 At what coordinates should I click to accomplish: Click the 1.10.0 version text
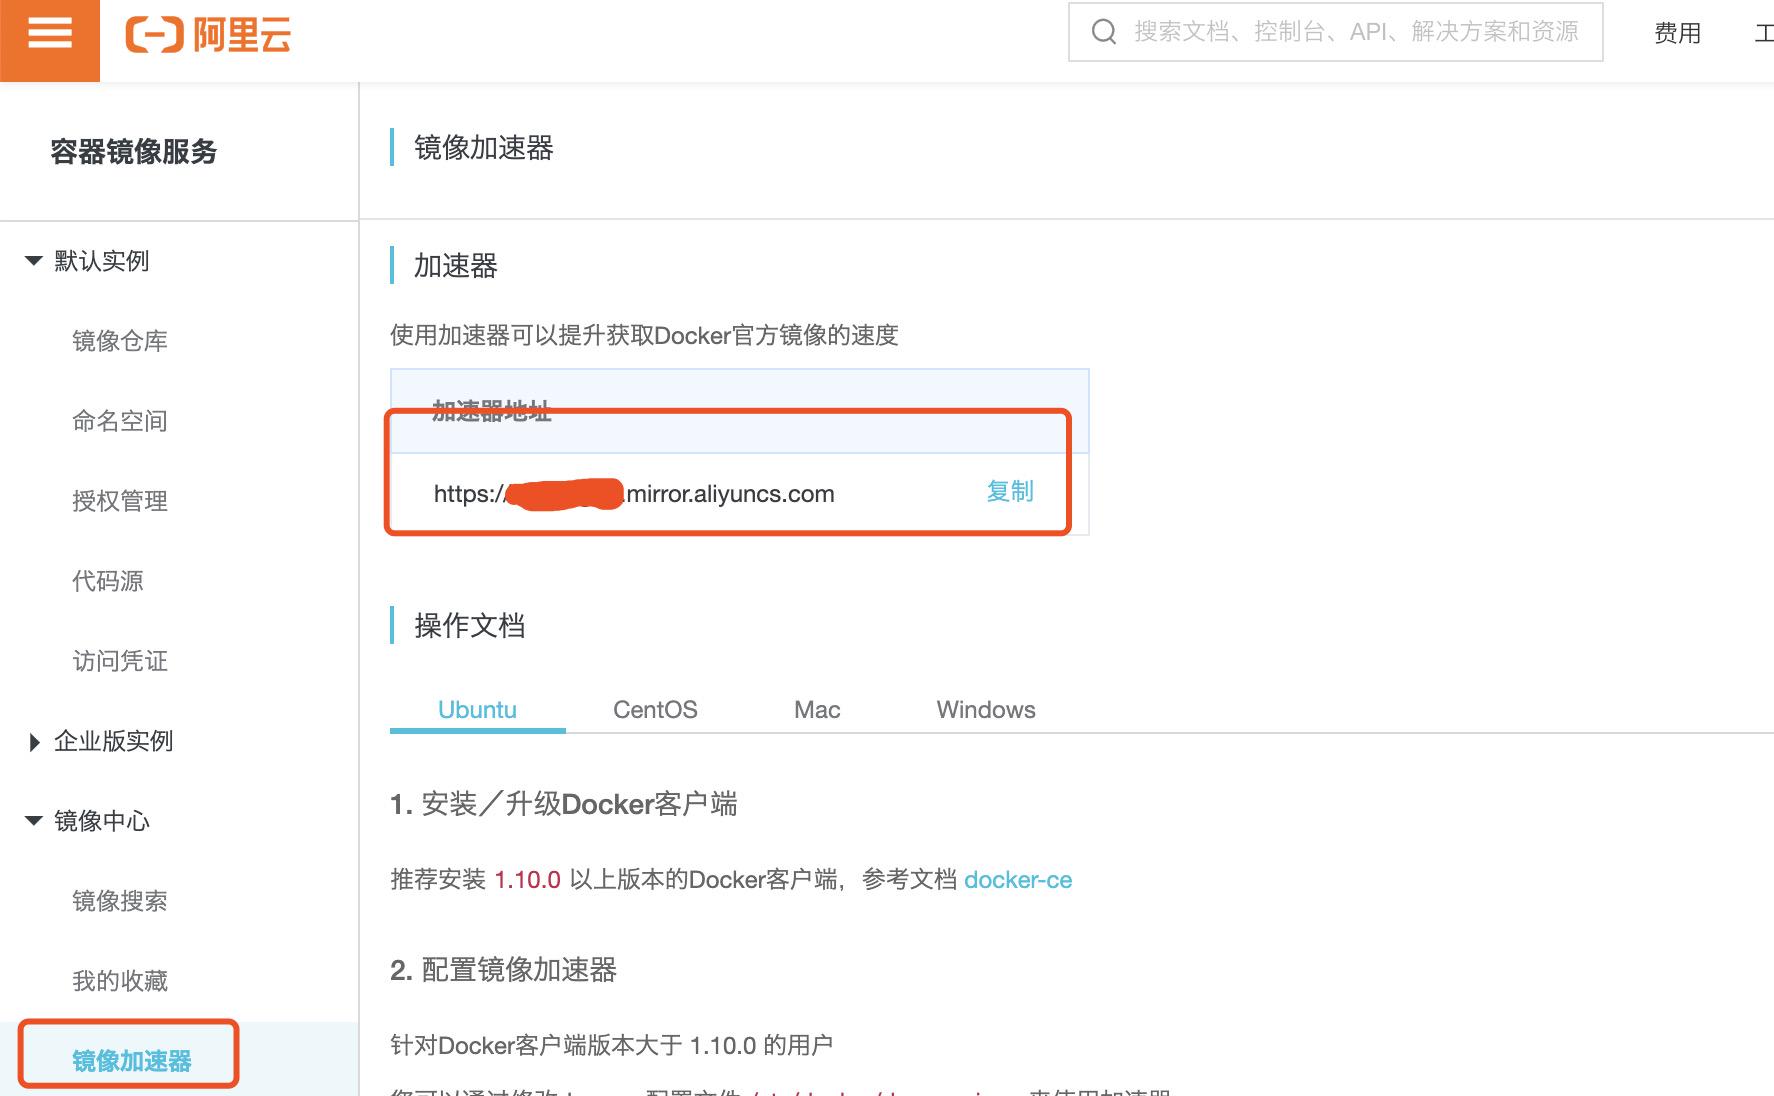(527, 880)
